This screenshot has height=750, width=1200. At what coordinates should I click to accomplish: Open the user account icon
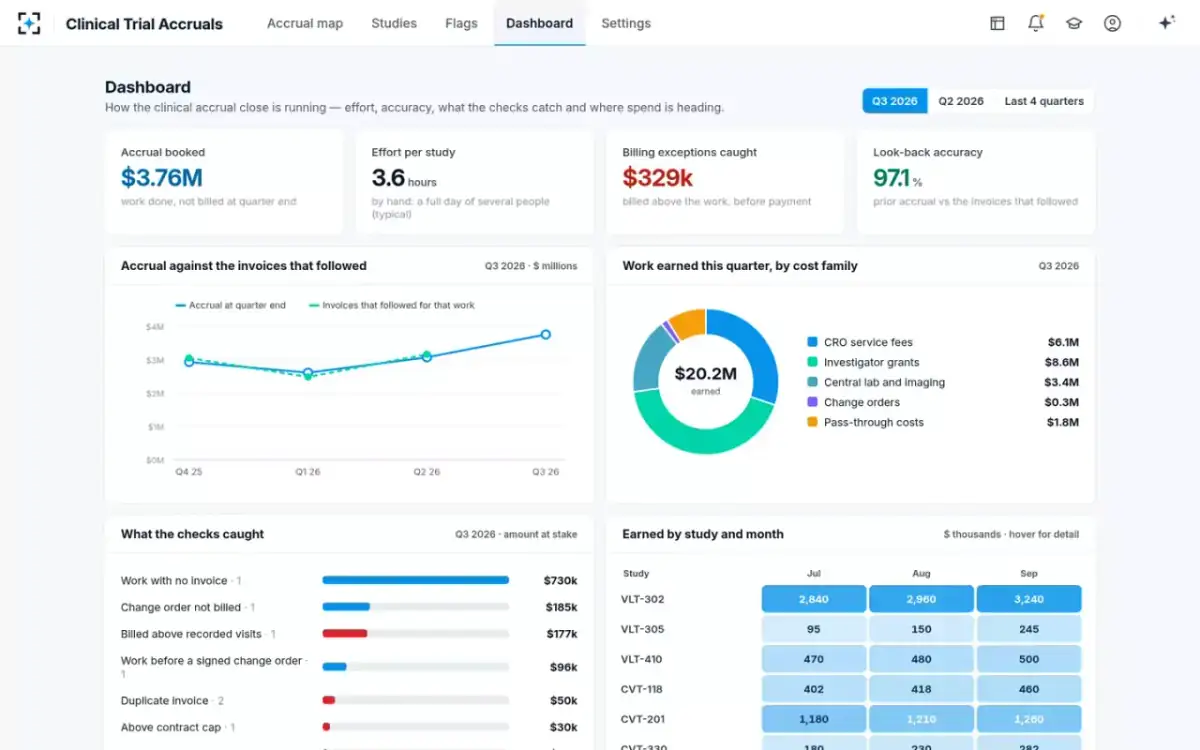(1112, 23)
